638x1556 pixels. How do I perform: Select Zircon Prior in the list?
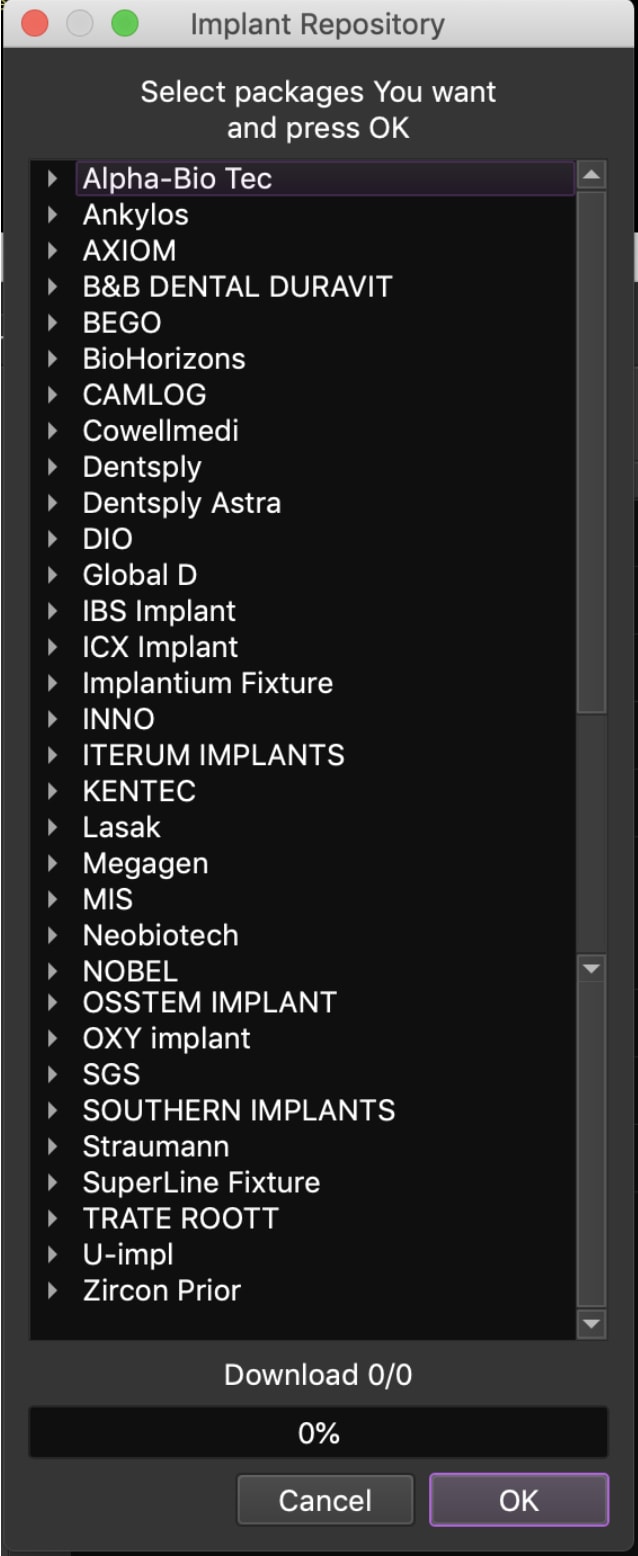click(161, 1290)
